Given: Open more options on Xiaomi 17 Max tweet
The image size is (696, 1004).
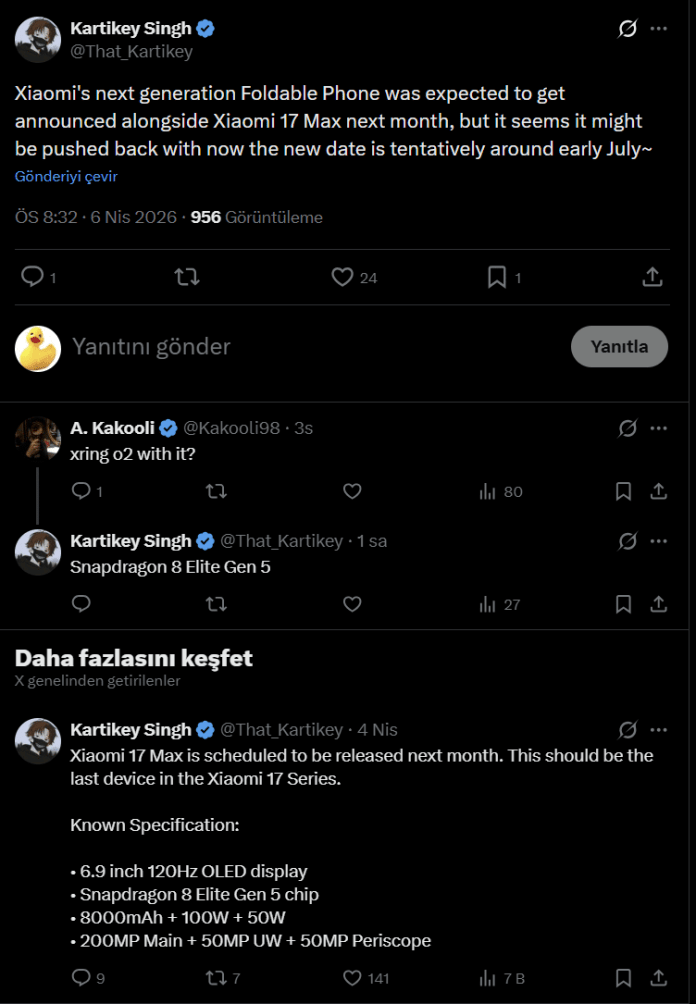Looking at the screenshot, I should pyautogui.click(x=659, y=729).
